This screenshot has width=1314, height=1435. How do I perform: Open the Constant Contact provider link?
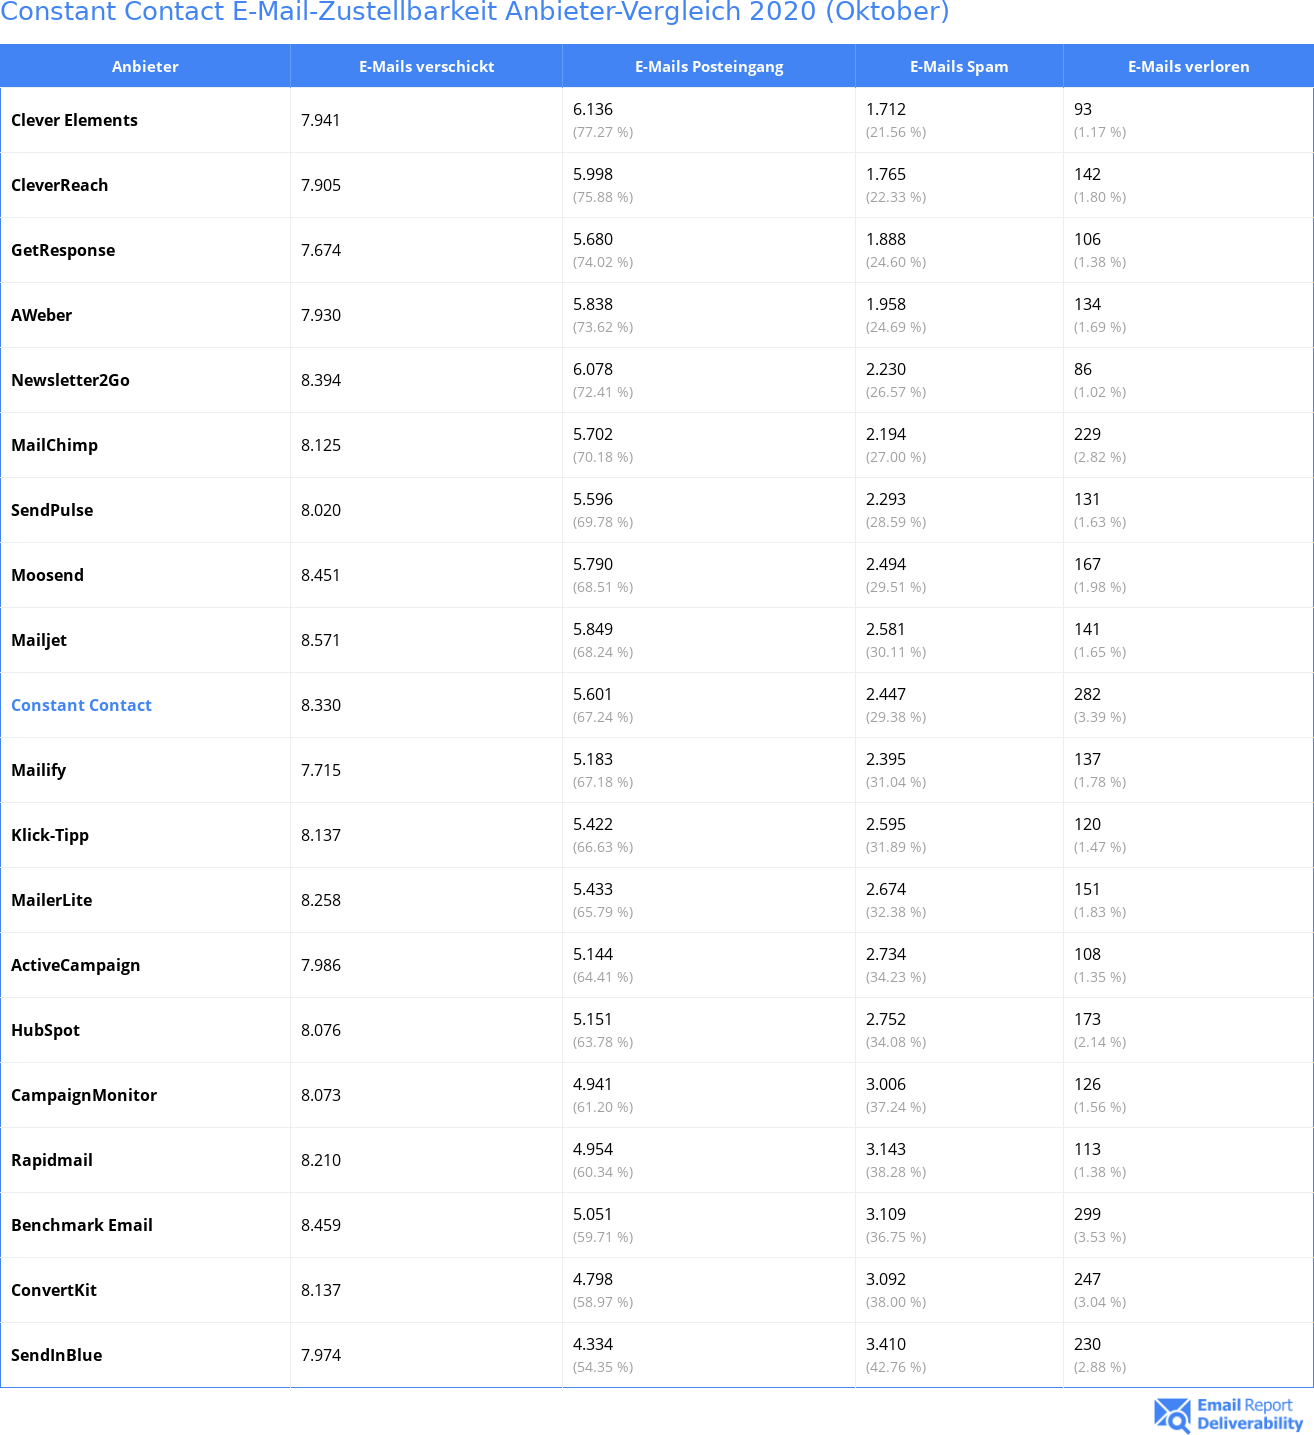pyautogui.click(x=81, y=705)
